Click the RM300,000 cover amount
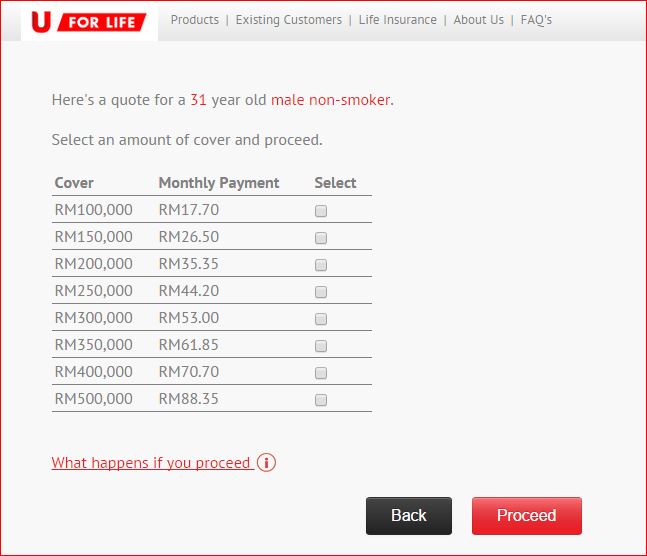 (x=94, y=318)
